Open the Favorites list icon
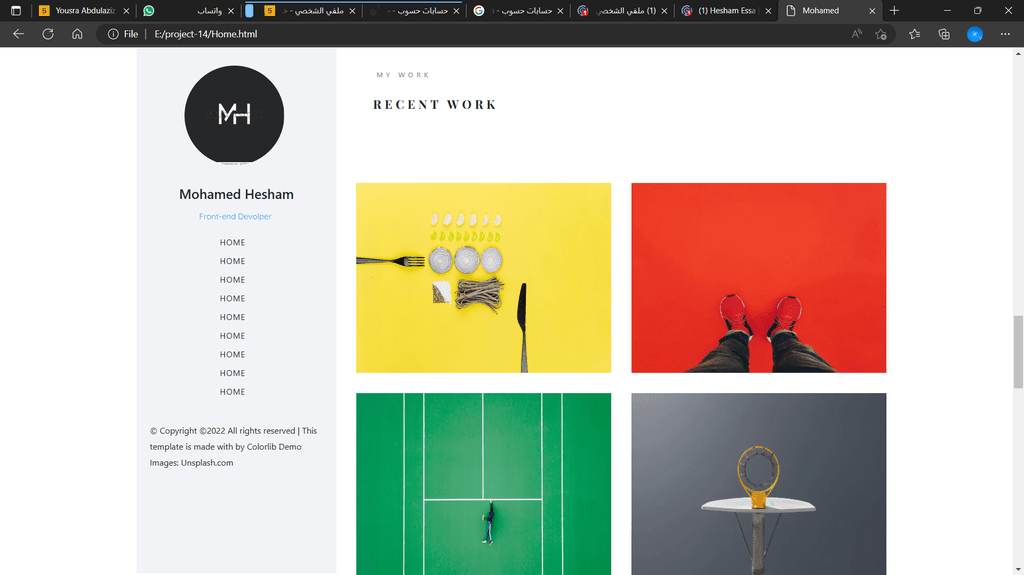1024x575 pixels. tap(914, 34)
